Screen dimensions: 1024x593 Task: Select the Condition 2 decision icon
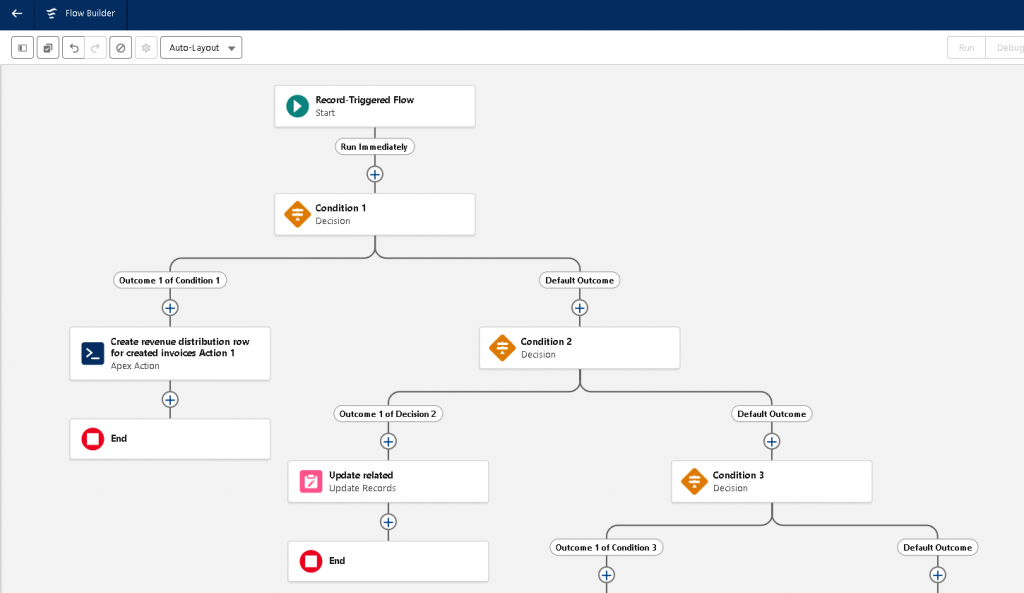pos(502,348)
